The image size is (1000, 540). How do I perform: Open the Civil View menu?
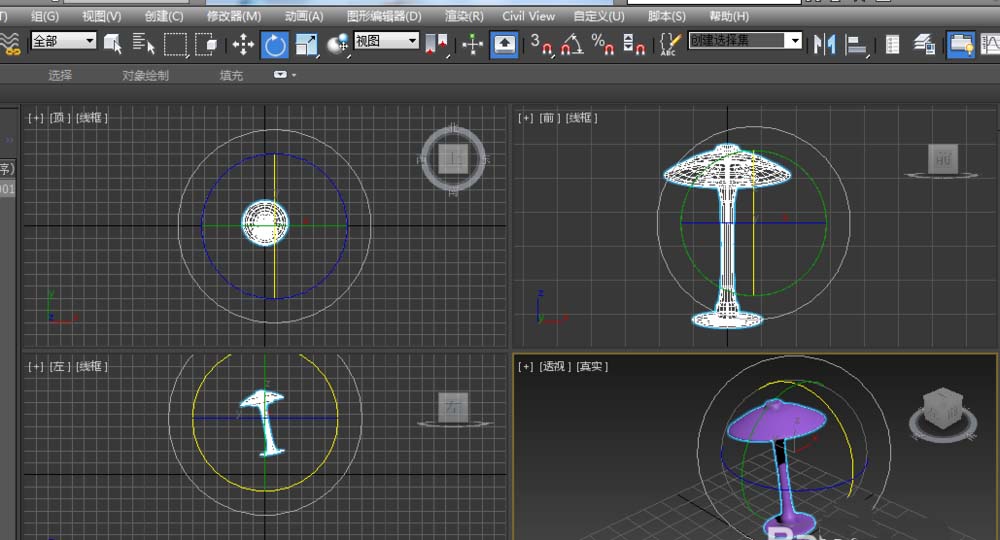(x=528, y=16)
